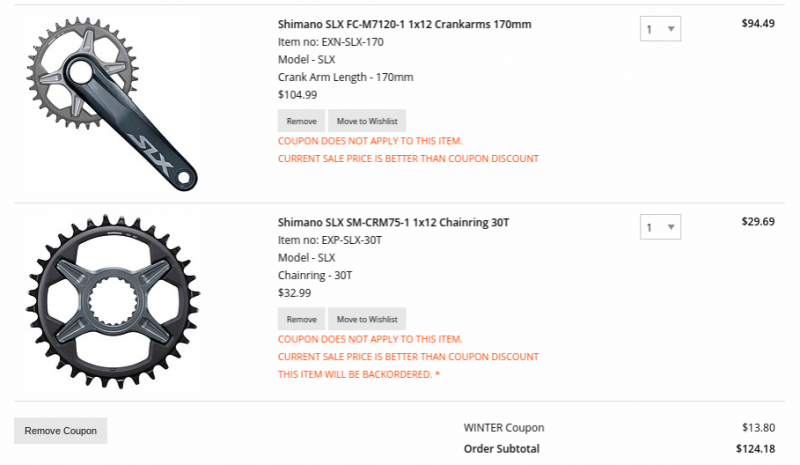This screenshot has width=800, height=465.
Task: Move the 30T chainring to wishlist
Action: (367, 319)
